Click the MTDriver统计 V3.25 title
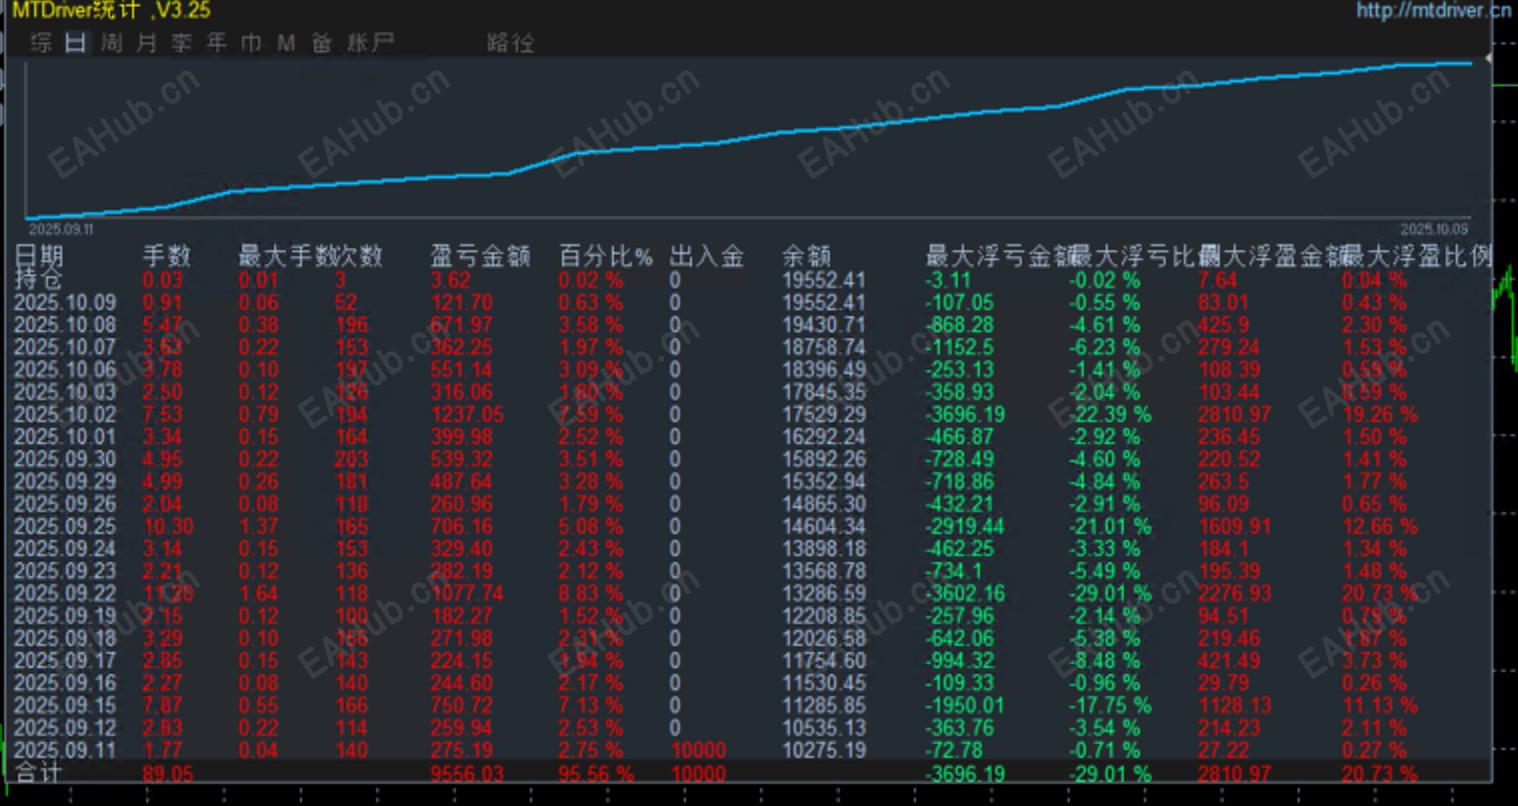The width and height of the screenshot is (1518, 806). coord(111,10)
